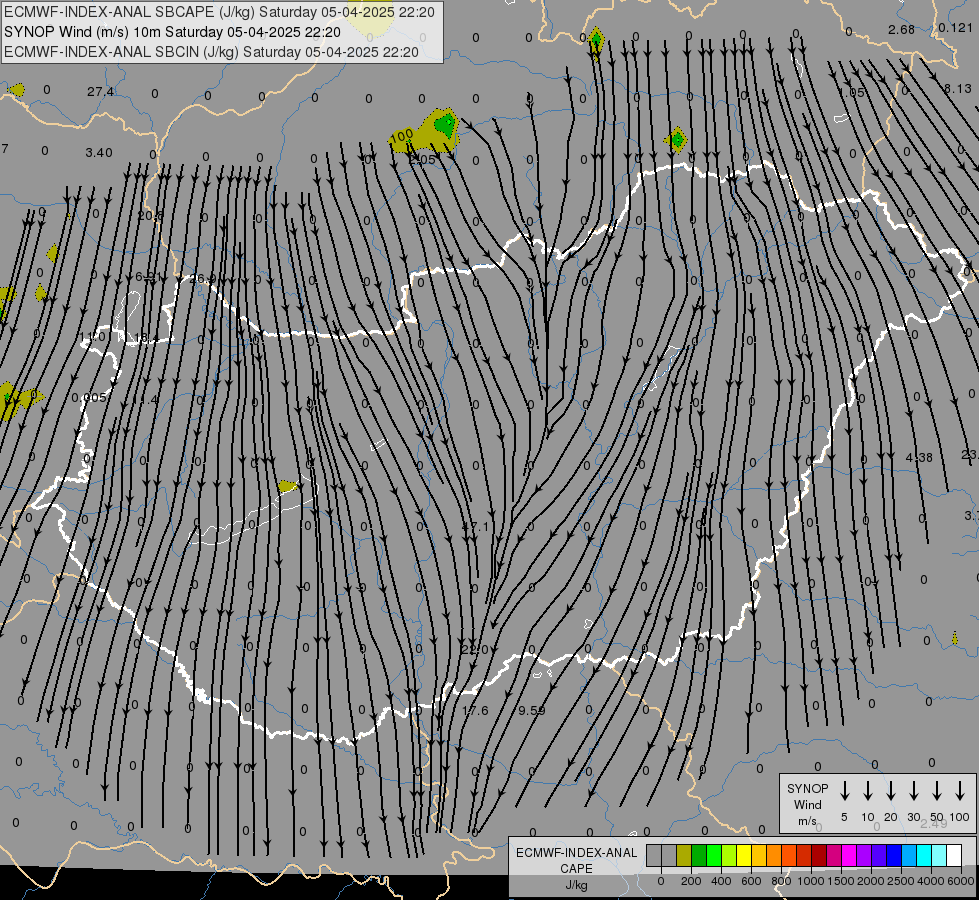This screenshot has height=900, width=979.
Task: Select the map value '2.05'
Action: pos(422,159)
